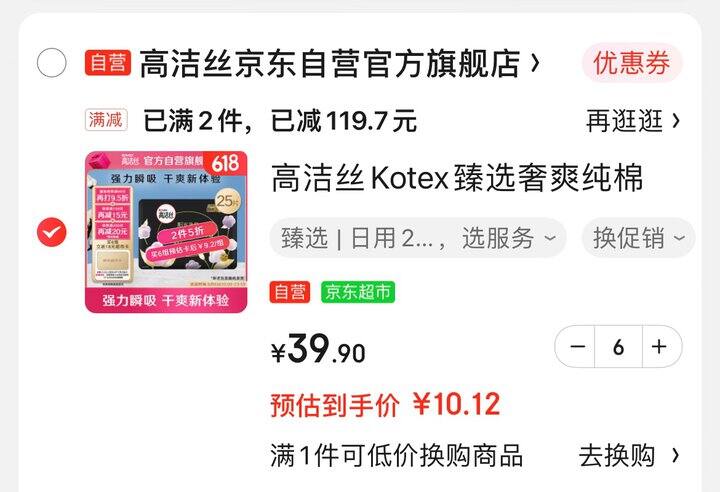This screenshot has height=492, width=720.
Task: Tap the green 京东超市 badge
Action: (358, 292)
